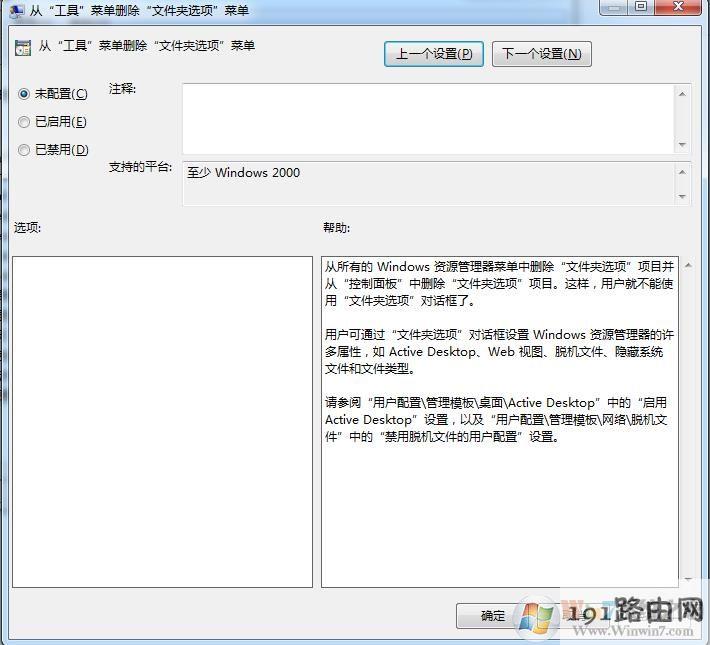Click the window title bar system icon

[x=17, y=11]
